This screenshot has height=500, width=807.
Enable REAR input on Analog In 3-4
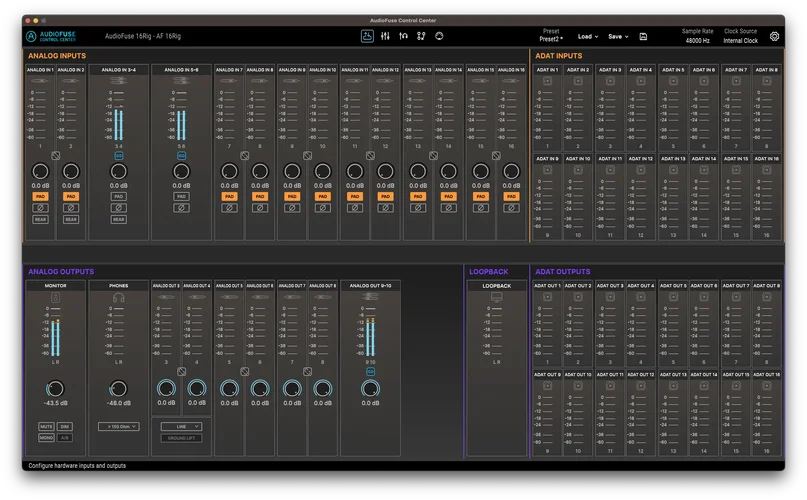coord(118,219)
